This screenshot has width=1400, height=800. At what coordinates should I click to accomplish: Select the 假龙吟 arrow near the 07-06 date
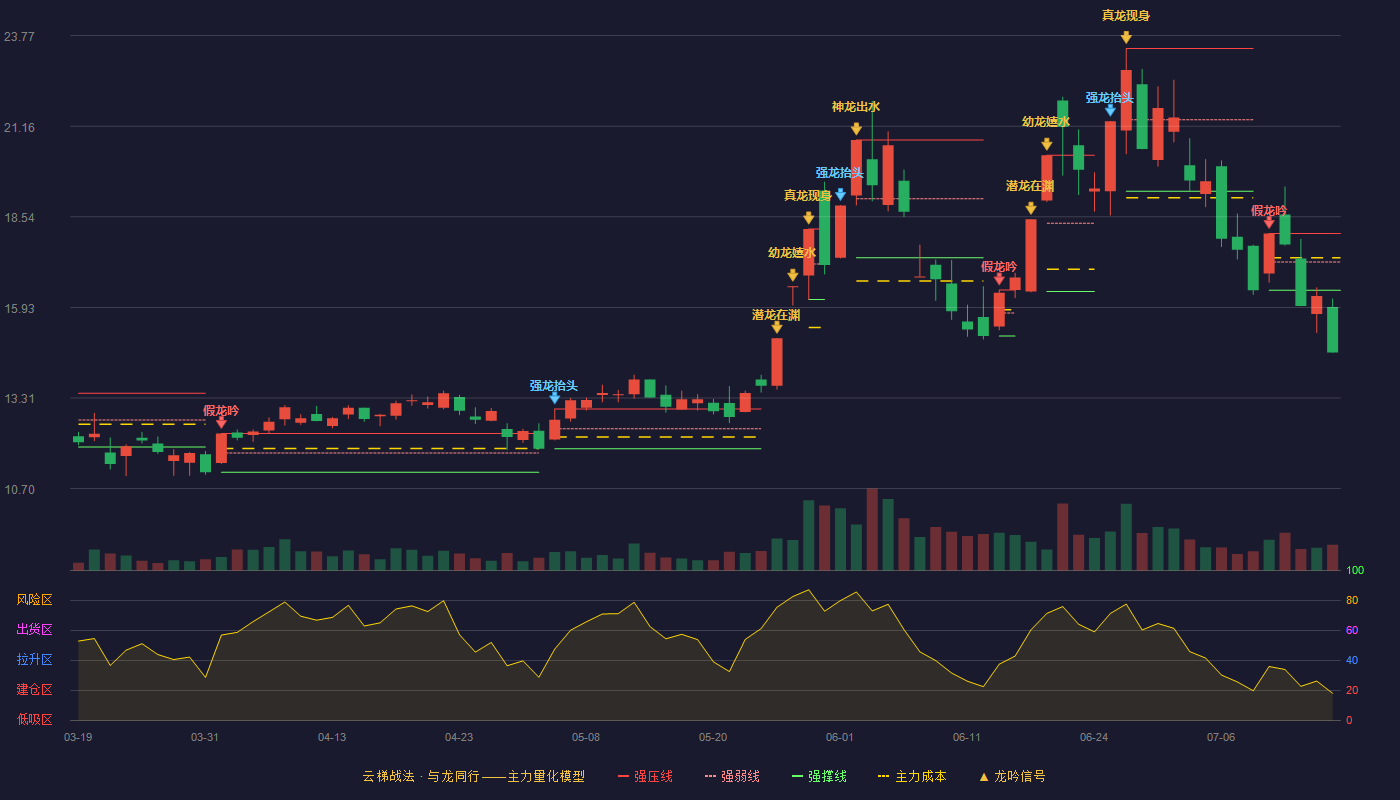[x=1269, y=223]
